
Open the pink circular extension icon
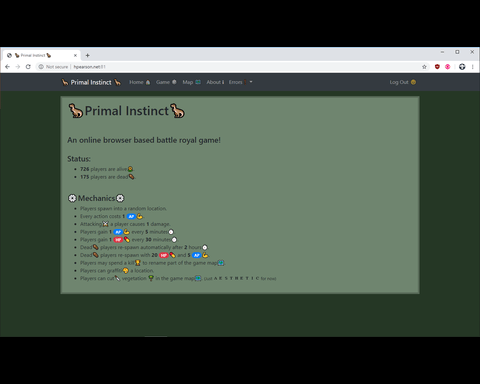click(448, 67)
